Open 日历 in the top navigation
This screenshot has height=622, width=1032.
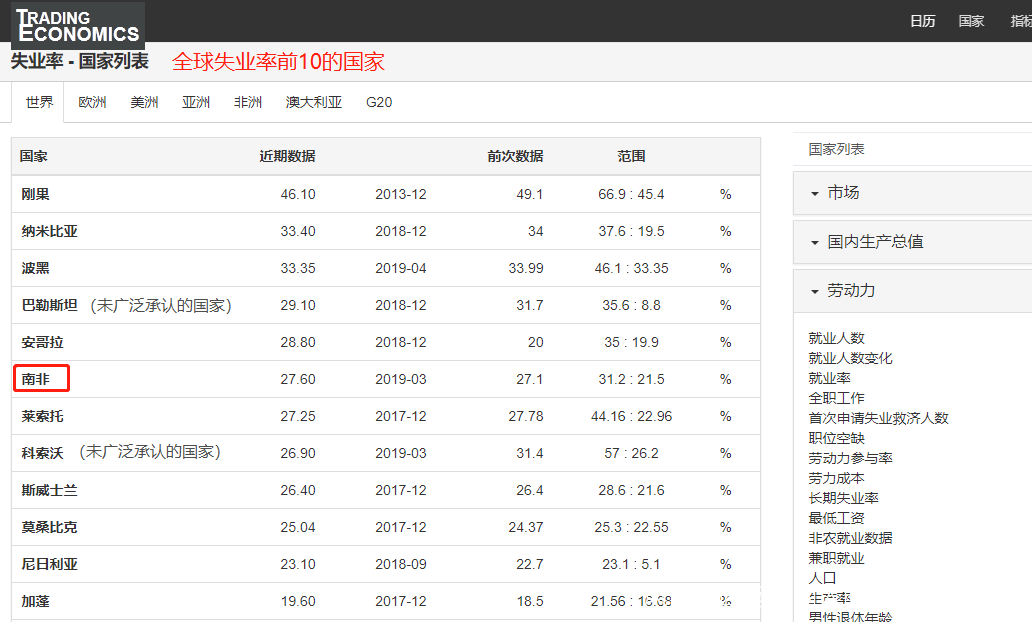[922, 21]
